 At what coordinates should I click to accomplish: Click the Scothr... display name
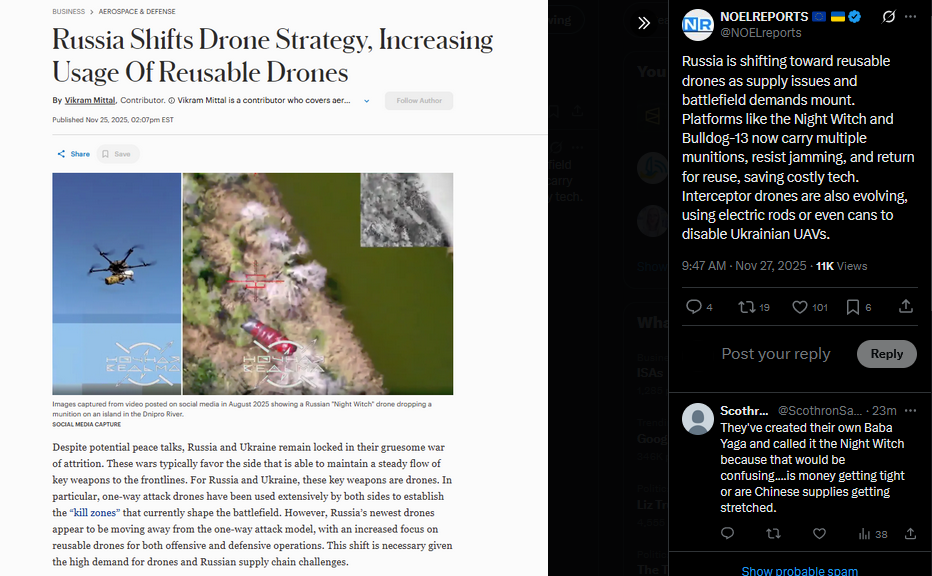[744, 411]
